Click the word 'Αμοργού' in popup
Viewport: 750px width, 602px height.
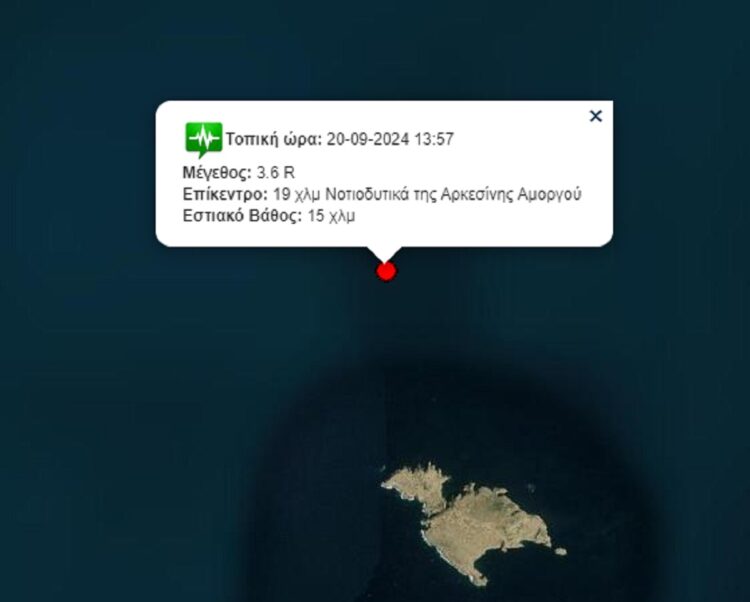[549, 195]
